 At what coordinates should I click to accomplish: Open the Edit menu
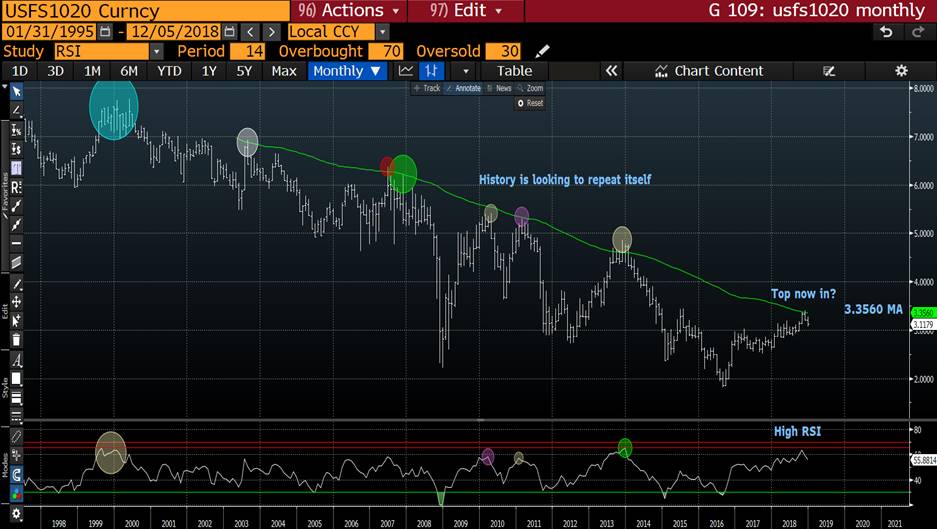point(469,10)
